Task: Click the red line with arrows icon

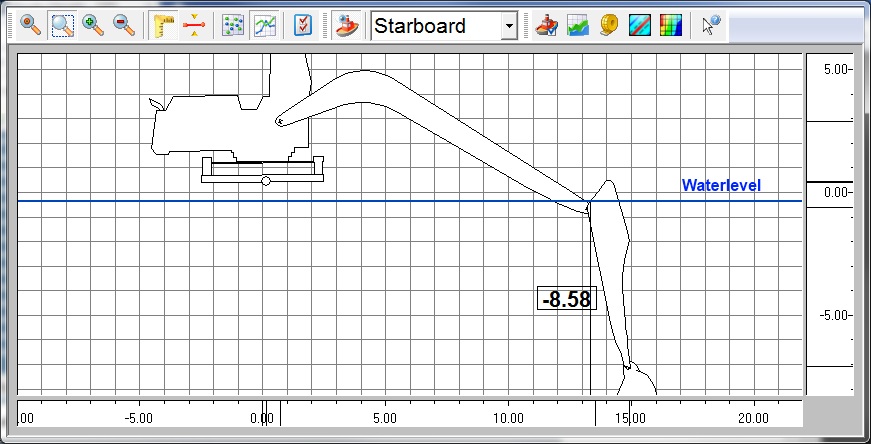Action: [x=194, y=26]
